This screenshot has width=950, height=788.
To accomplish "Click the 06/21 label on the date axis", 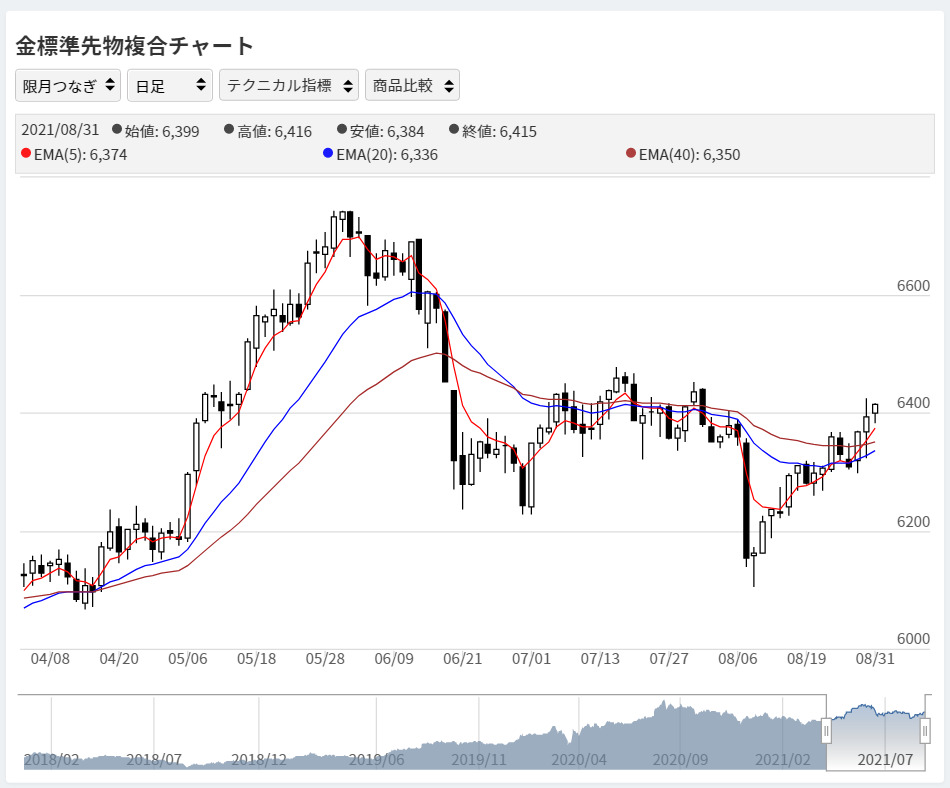I will (463, 659).
